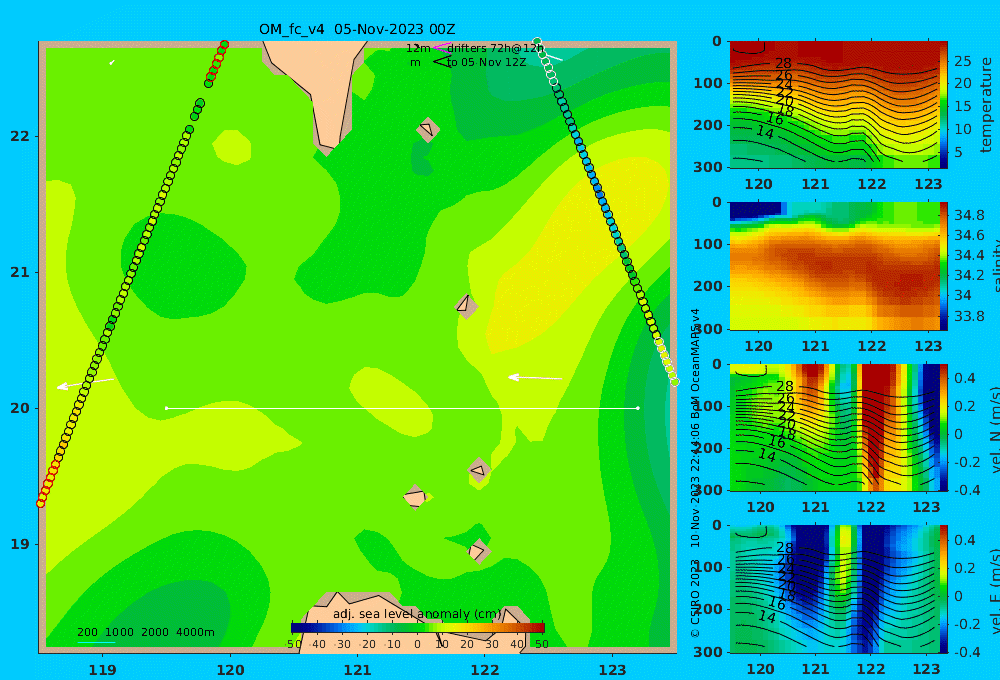Viewport: 1000px width, 680px height.
Task: Click the 'adj. sea level anomaly (cm)' label
Action: [x=417, y=614]
